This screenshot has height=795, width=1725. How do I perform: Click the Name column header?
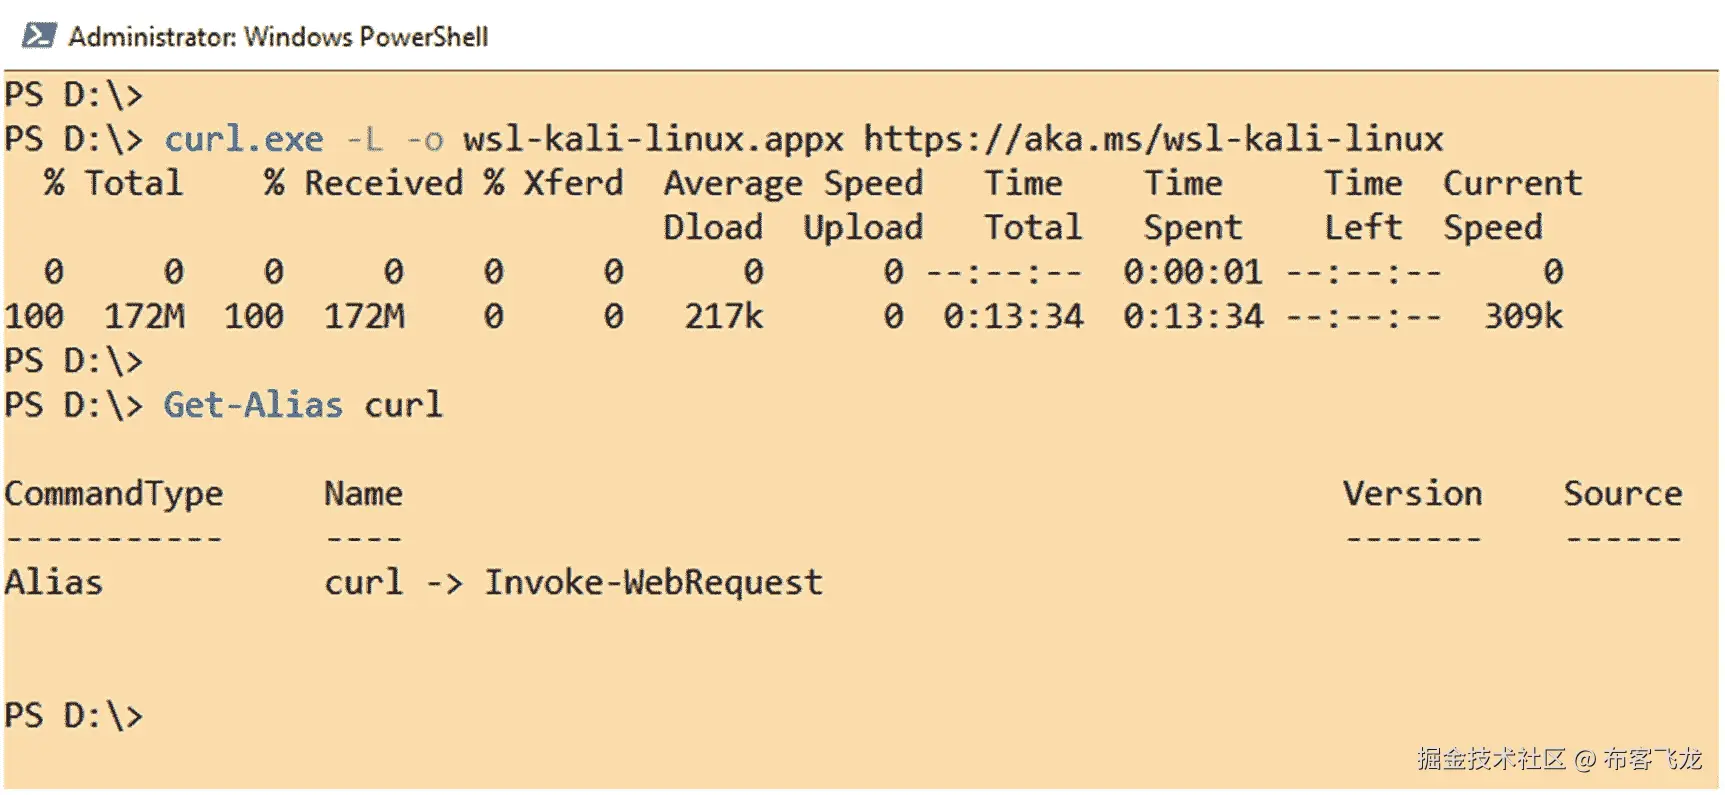click(x=363, y=494)
